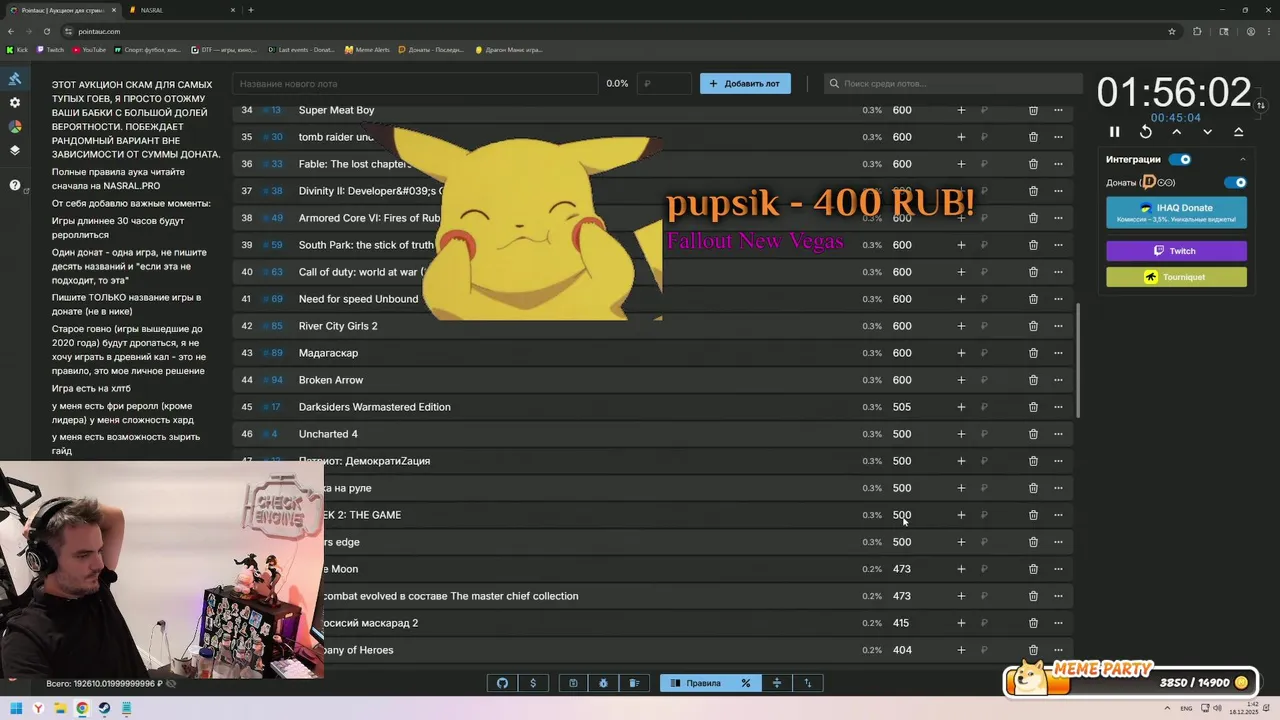1280x720 pixels.
Task: Add amount to Darksiders Warmastered Edition lot
Action: tap(961, 407)
